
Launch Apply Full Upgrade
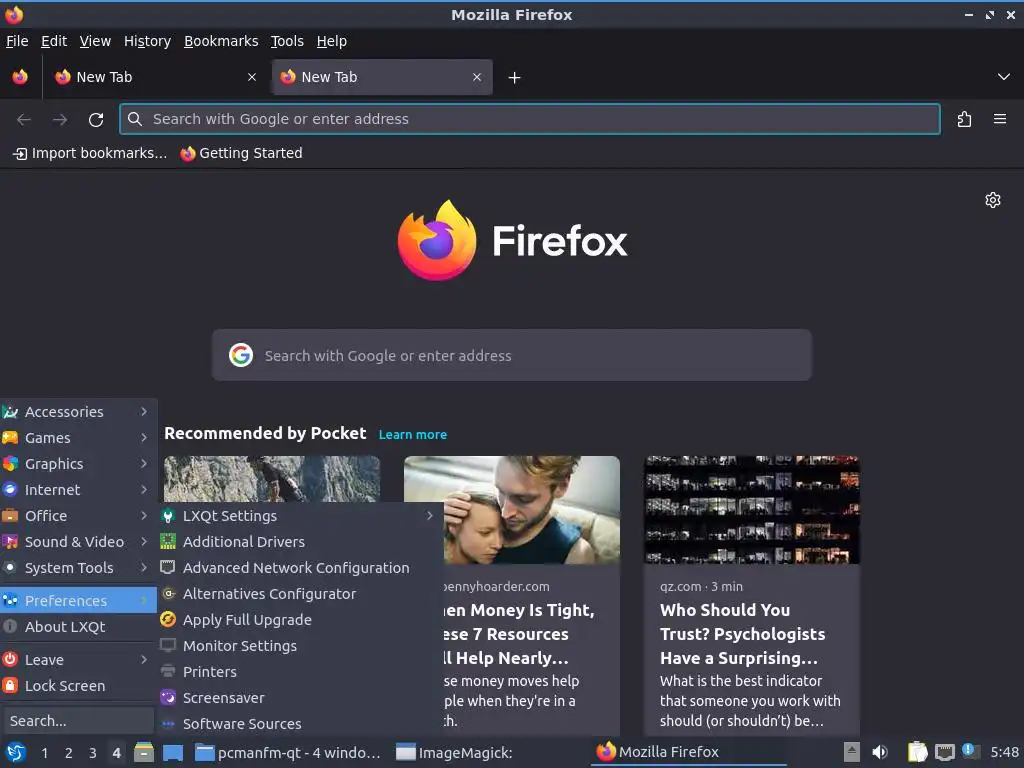(x=300, y=619)
